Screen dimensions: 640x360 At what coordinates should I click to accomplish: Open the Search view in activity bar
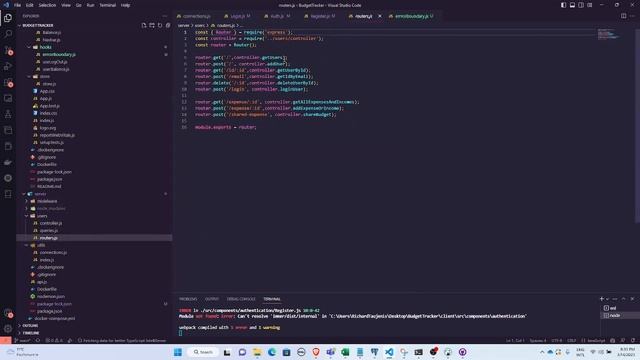point(8,34)
